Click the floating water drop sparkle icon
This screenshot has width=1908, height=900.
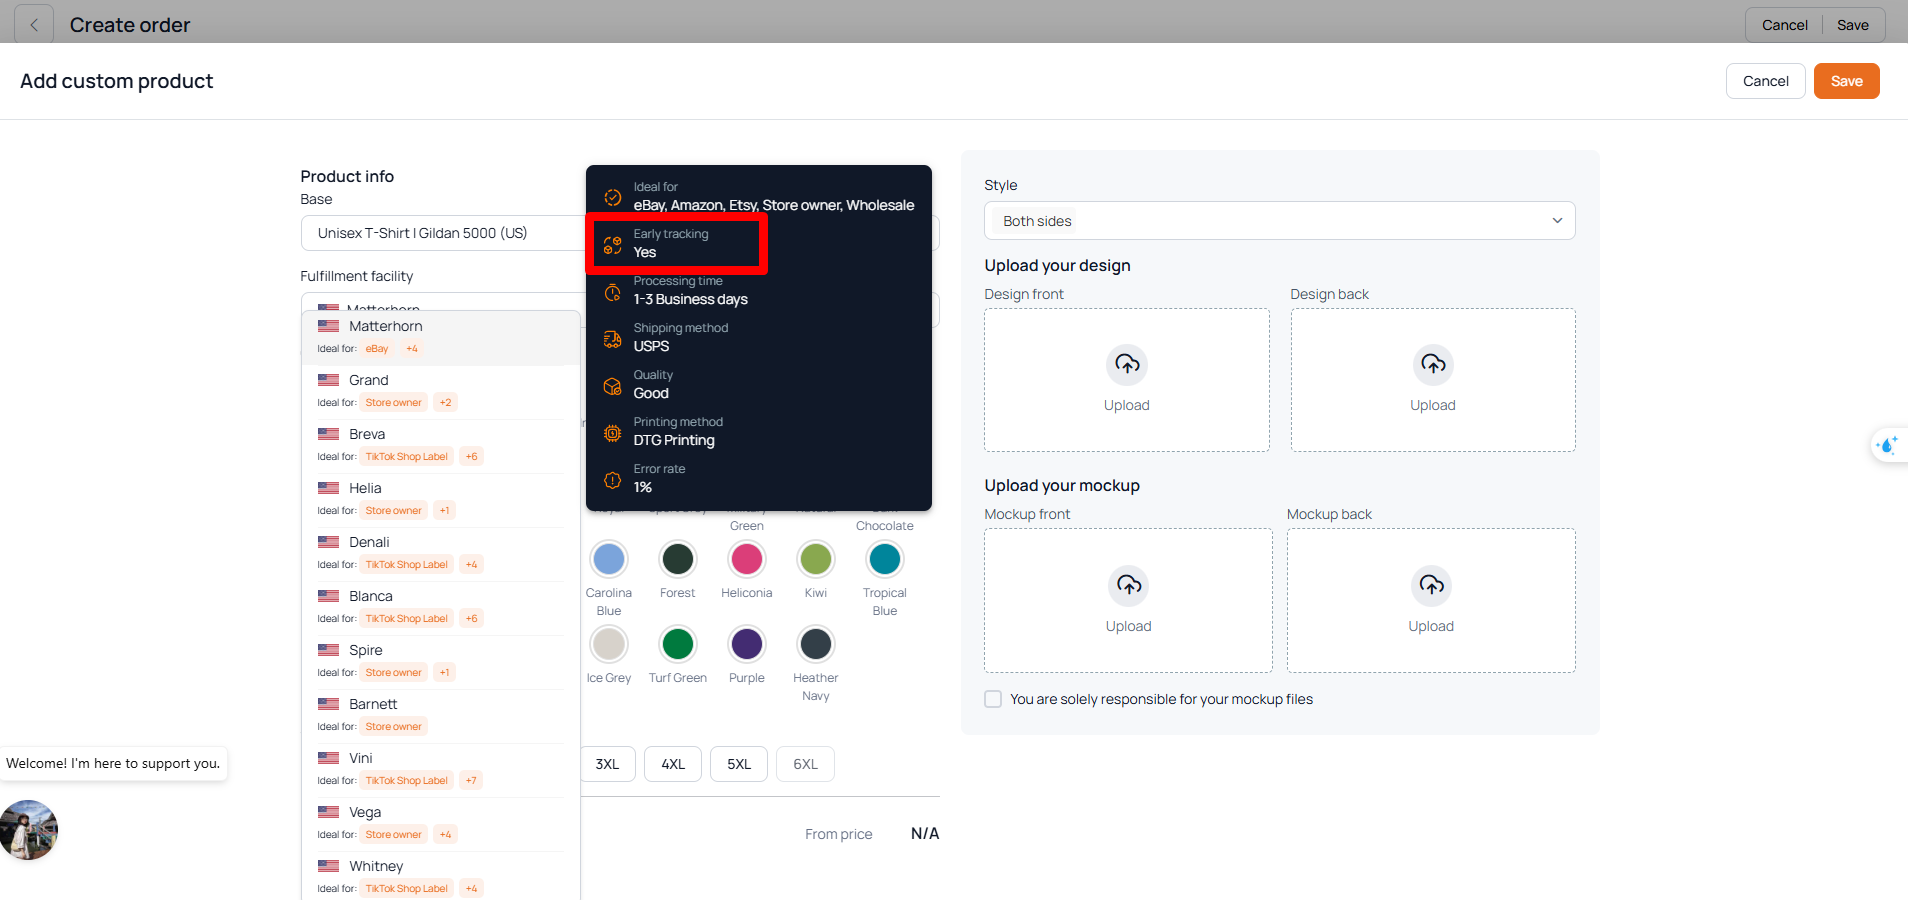click(1887, 445)
